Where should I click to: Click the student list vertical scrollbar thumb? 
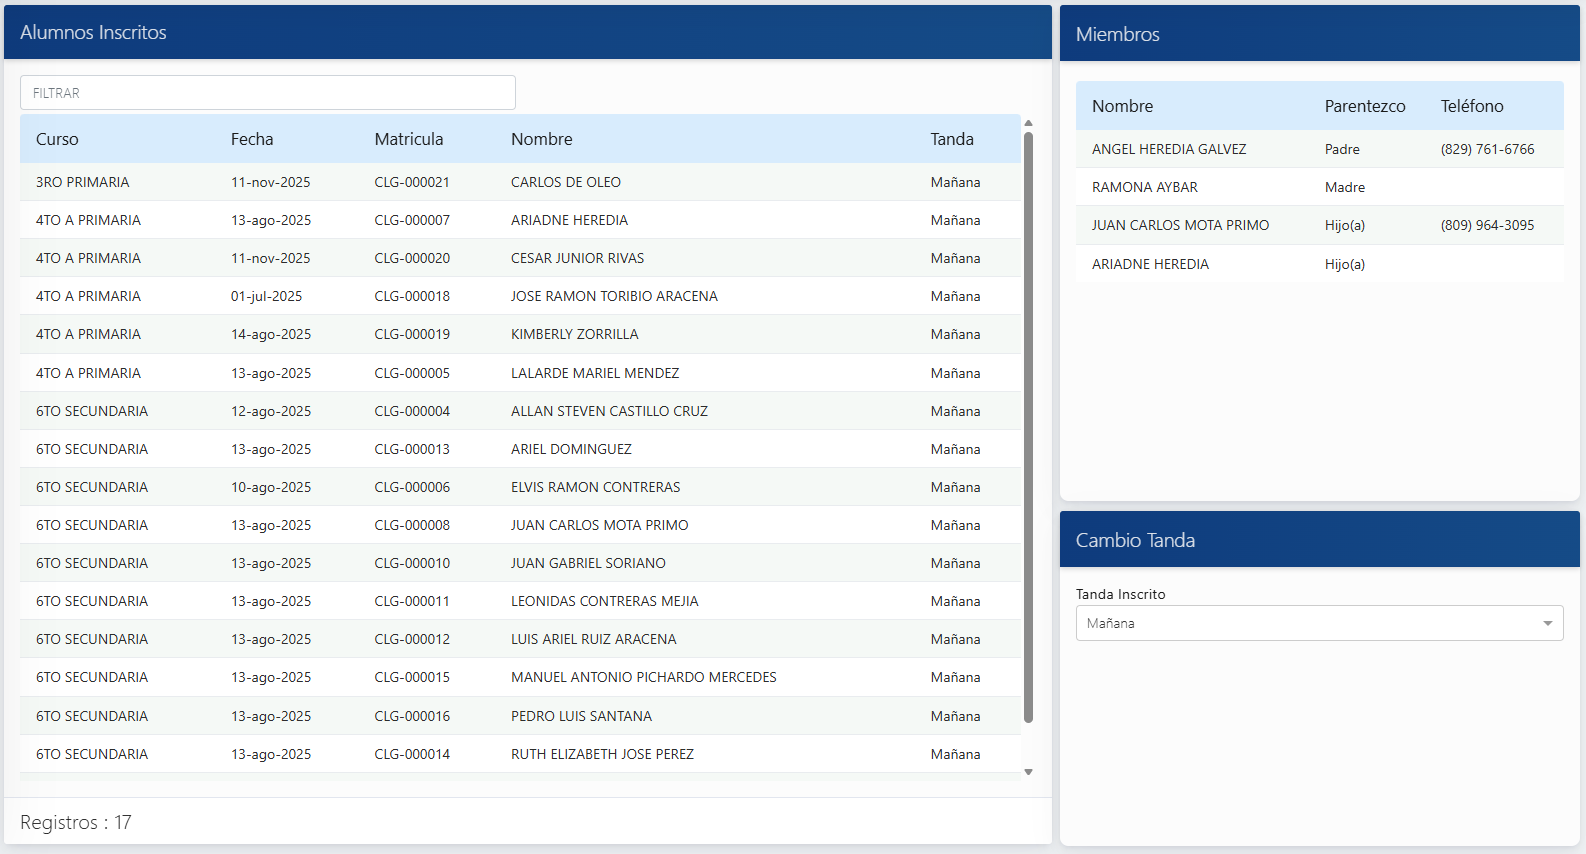point(1028,425)
